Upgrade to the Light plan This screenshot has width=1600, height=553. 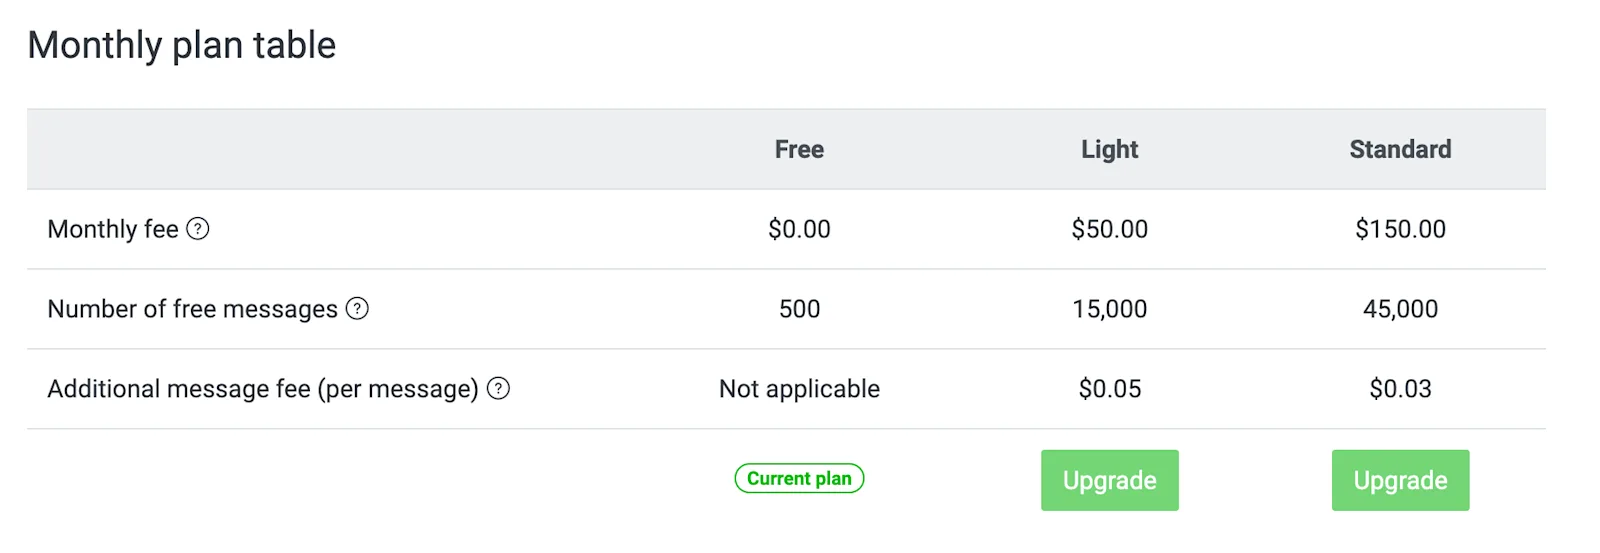[x=1109, y=480]
